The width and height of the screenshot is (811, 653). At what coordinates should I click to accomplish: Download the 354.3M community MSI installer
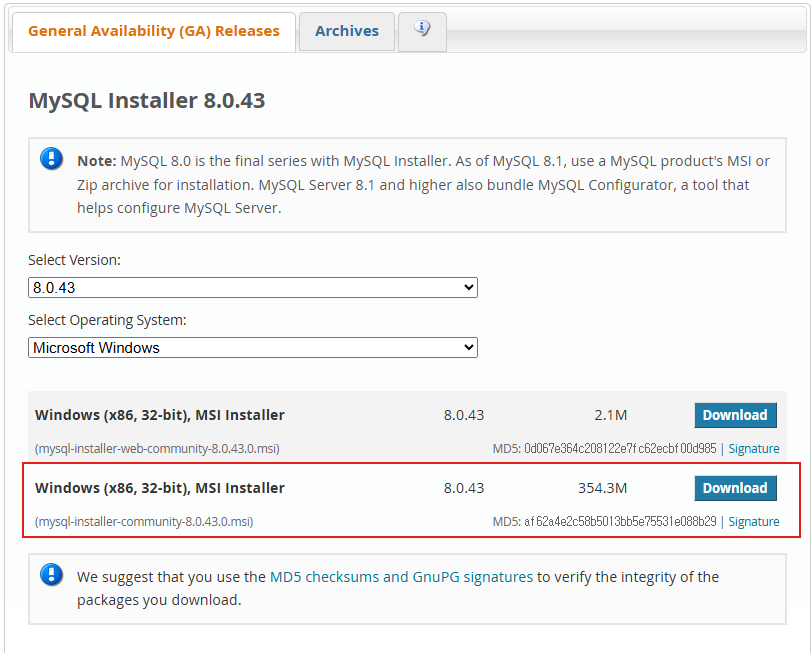coord(735,488)
